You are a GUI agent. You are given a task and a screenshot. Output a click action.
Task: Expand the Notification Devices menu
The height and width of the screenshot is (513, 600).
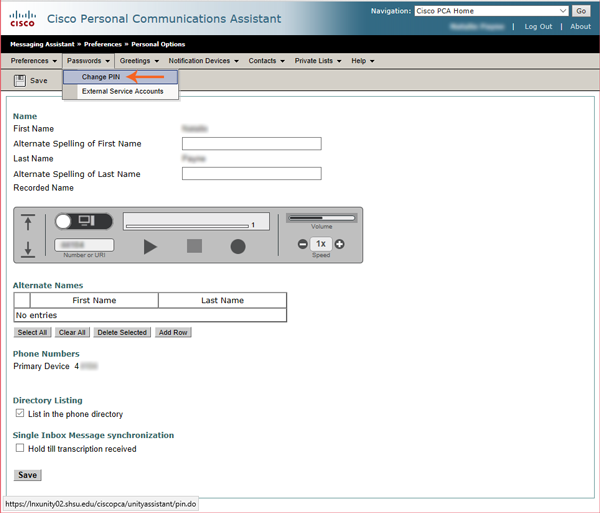(x=204, y=61)
